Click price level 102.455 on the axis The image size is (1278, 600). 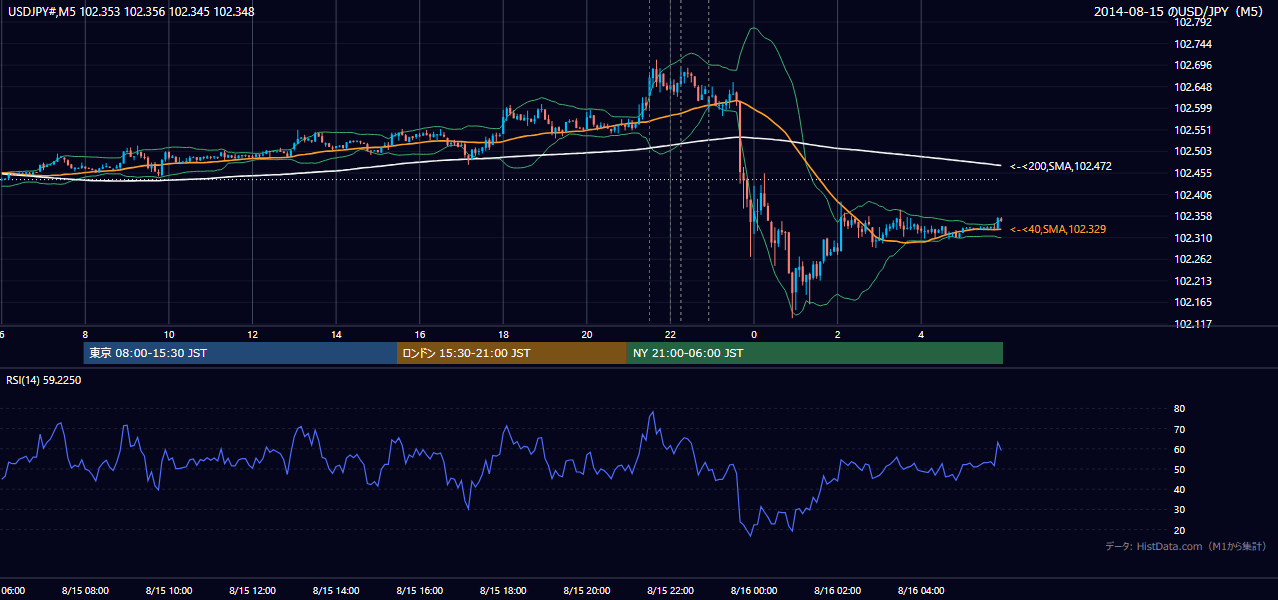(x=1193, y=173)
